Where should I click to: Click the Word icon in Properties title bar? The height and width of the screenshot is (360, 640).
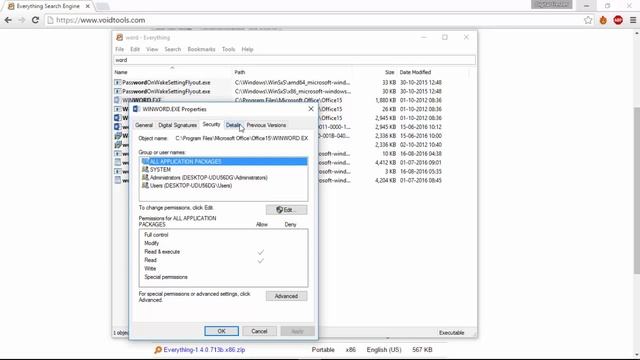click(x=136, y=109)
